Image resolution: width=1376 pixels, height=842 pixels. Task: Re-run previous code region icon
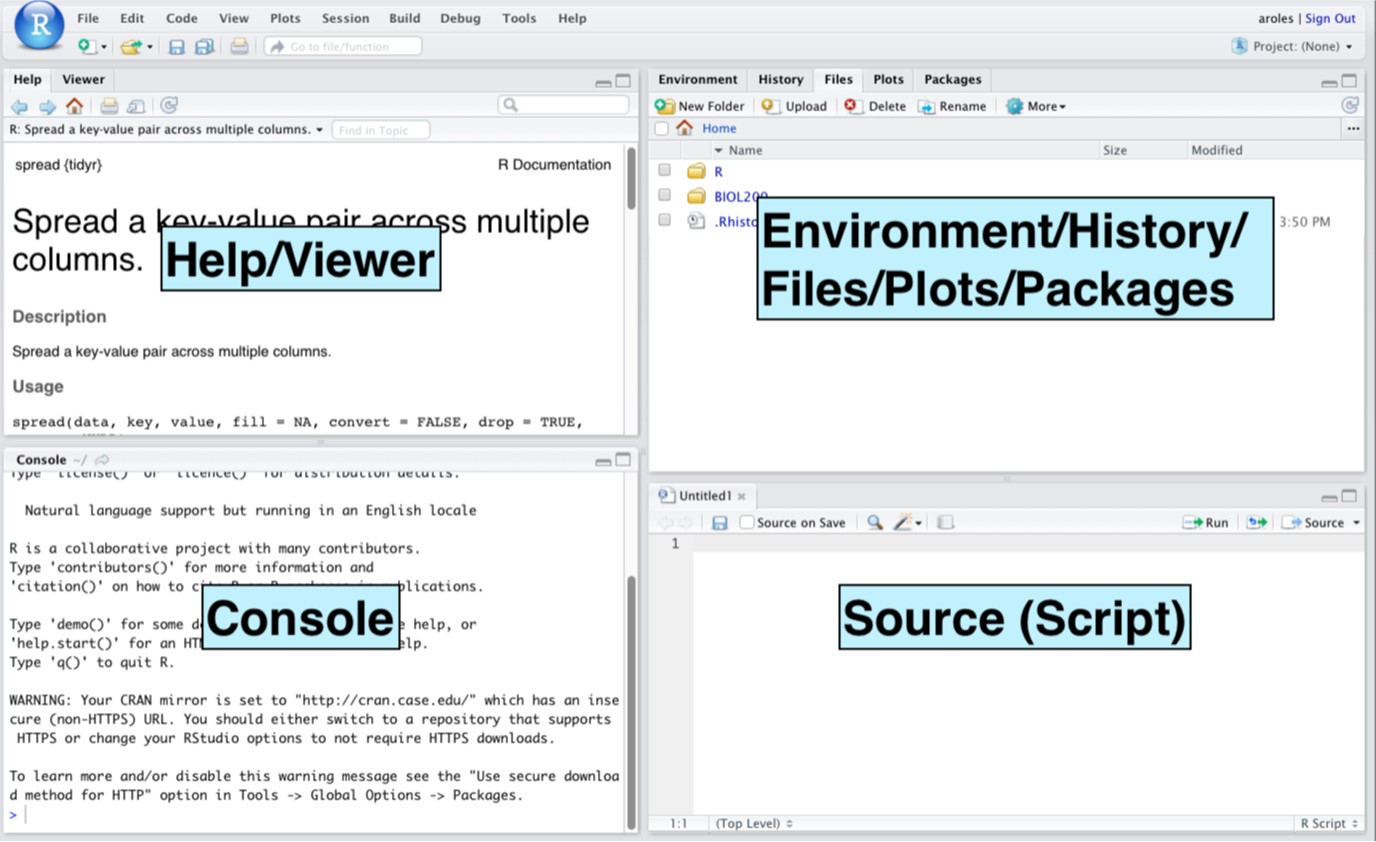pos(1256,522)
